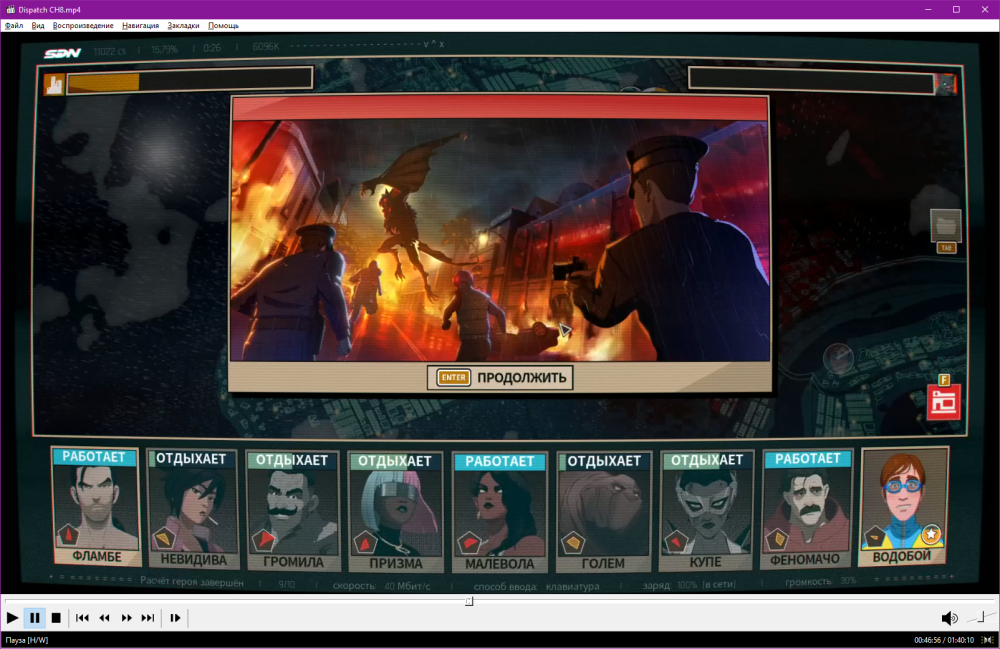Rewind the video playback
Viewport: 1000px width, 649px height.
(104, 618)
